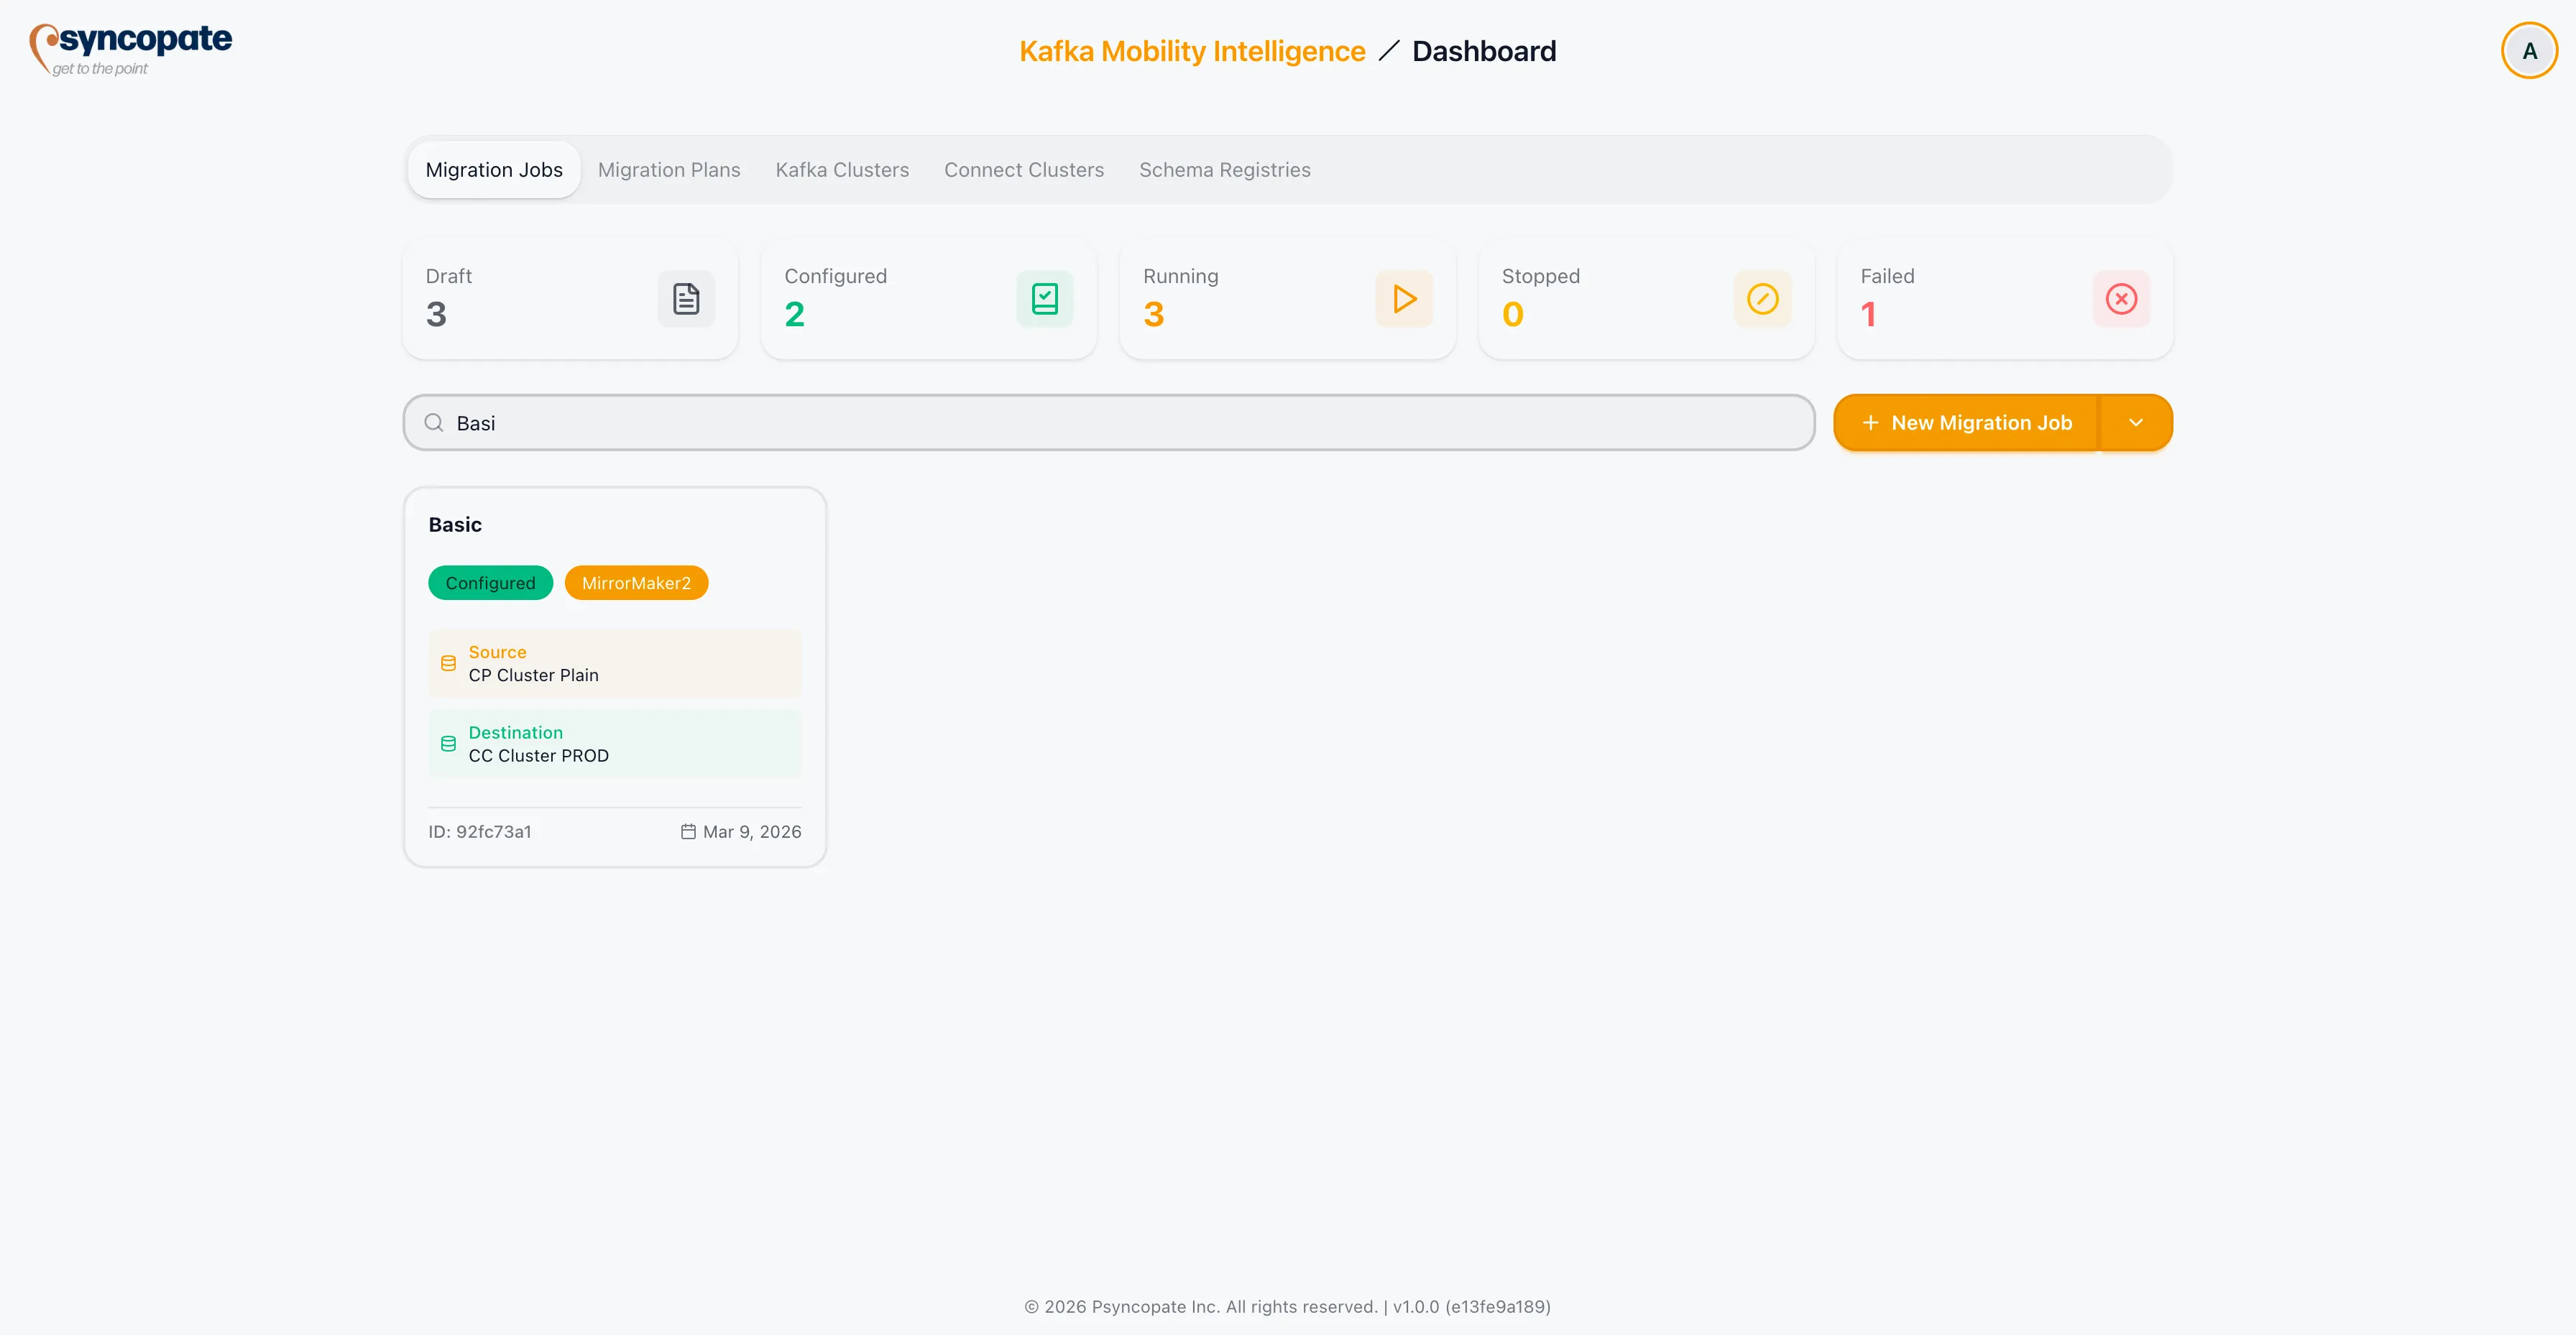The width and height of the screenshot is (2576, 1335).
Task: Click the Source database icon on Basic card
Action: [448, 663]
